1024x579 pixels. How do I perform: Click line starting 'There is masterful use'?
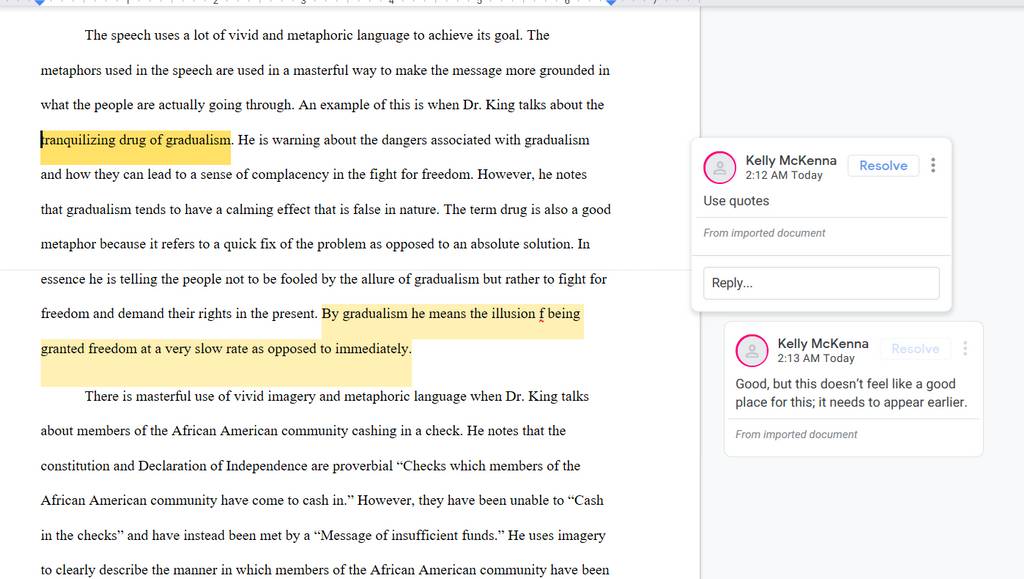coord(336,396)
